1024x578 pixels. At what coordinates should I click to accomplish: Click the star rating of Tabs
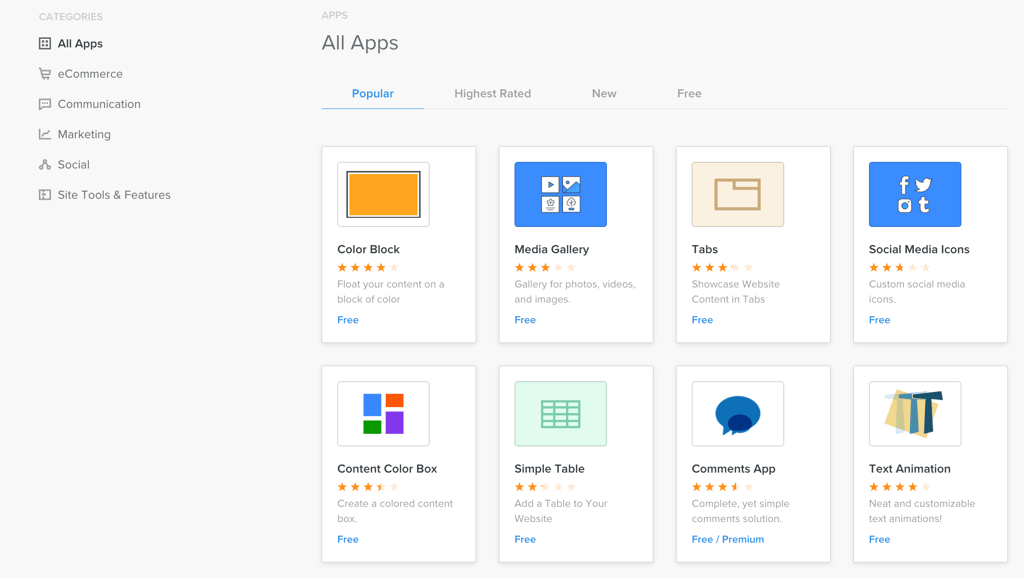722,268
